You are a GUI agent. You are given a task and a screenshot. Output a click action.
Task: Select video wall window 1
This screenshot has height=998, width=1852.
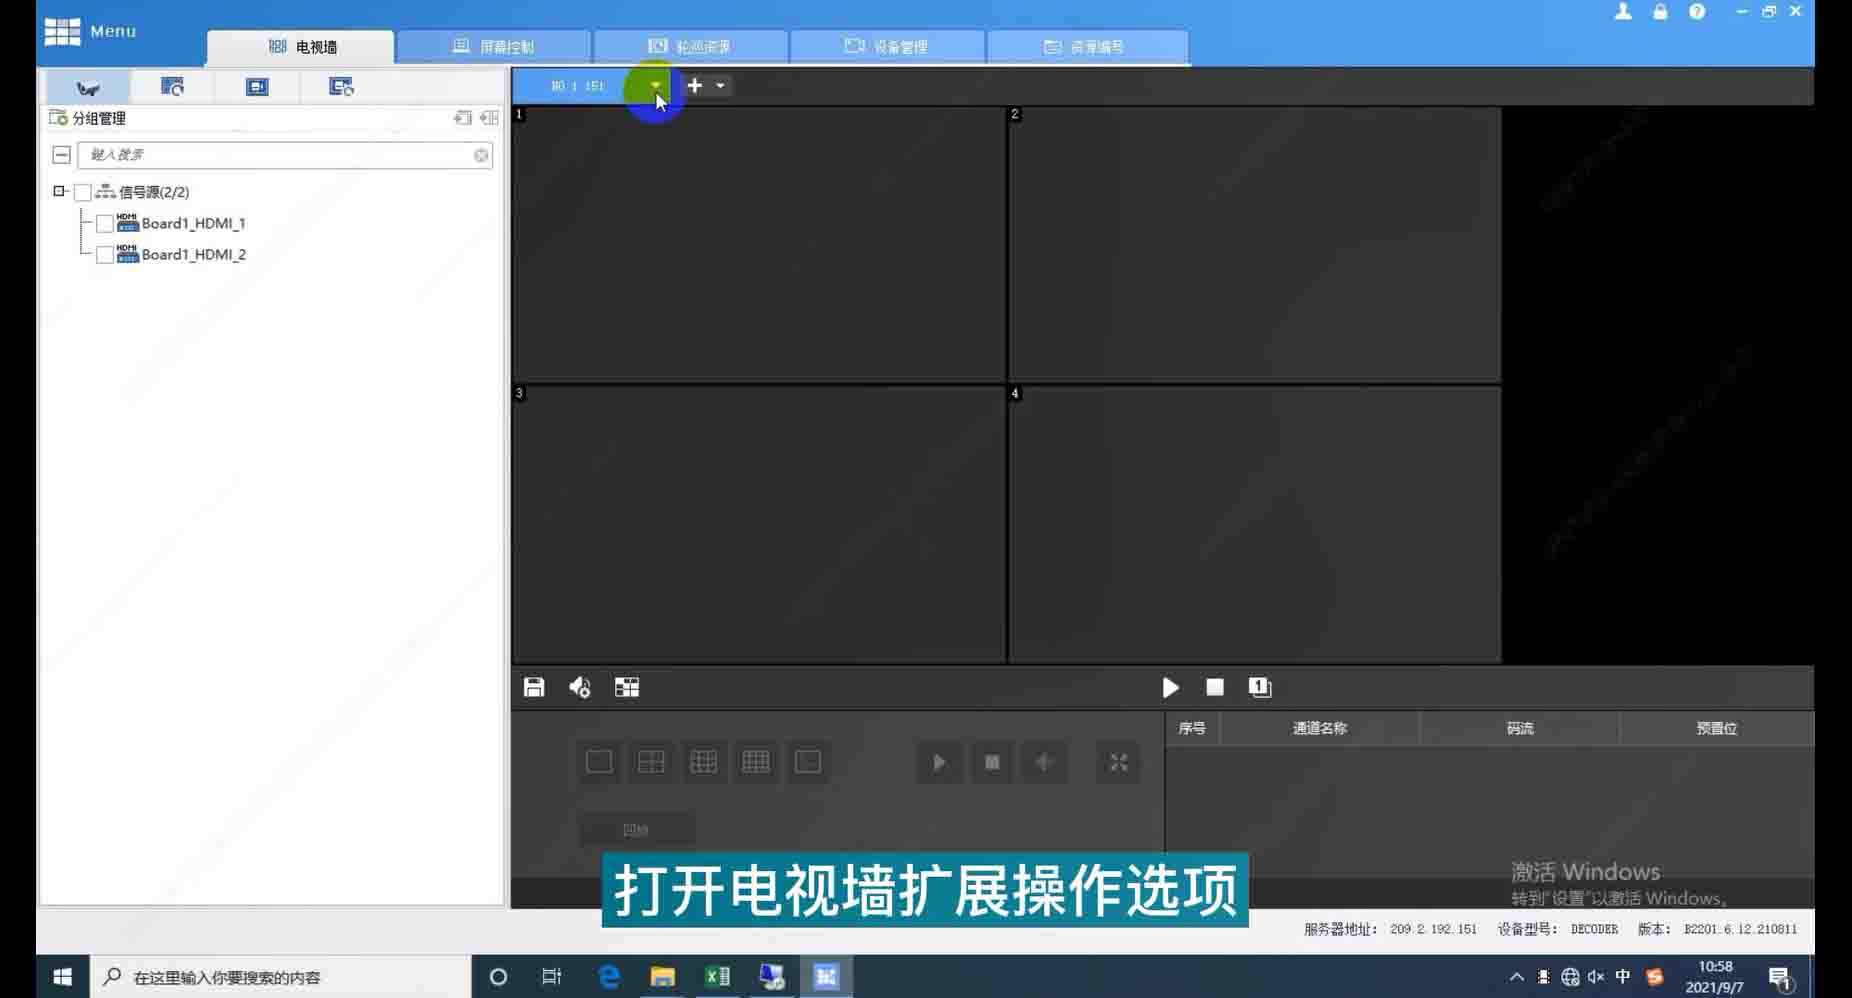tap(759, 244)
